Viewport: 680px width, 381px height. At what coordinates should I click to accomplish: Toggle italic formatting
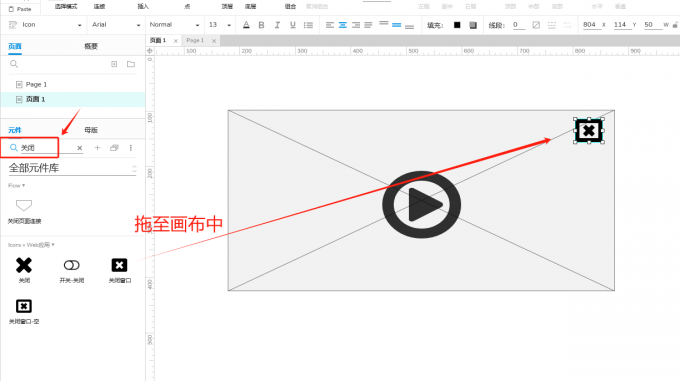pos(277,25)
